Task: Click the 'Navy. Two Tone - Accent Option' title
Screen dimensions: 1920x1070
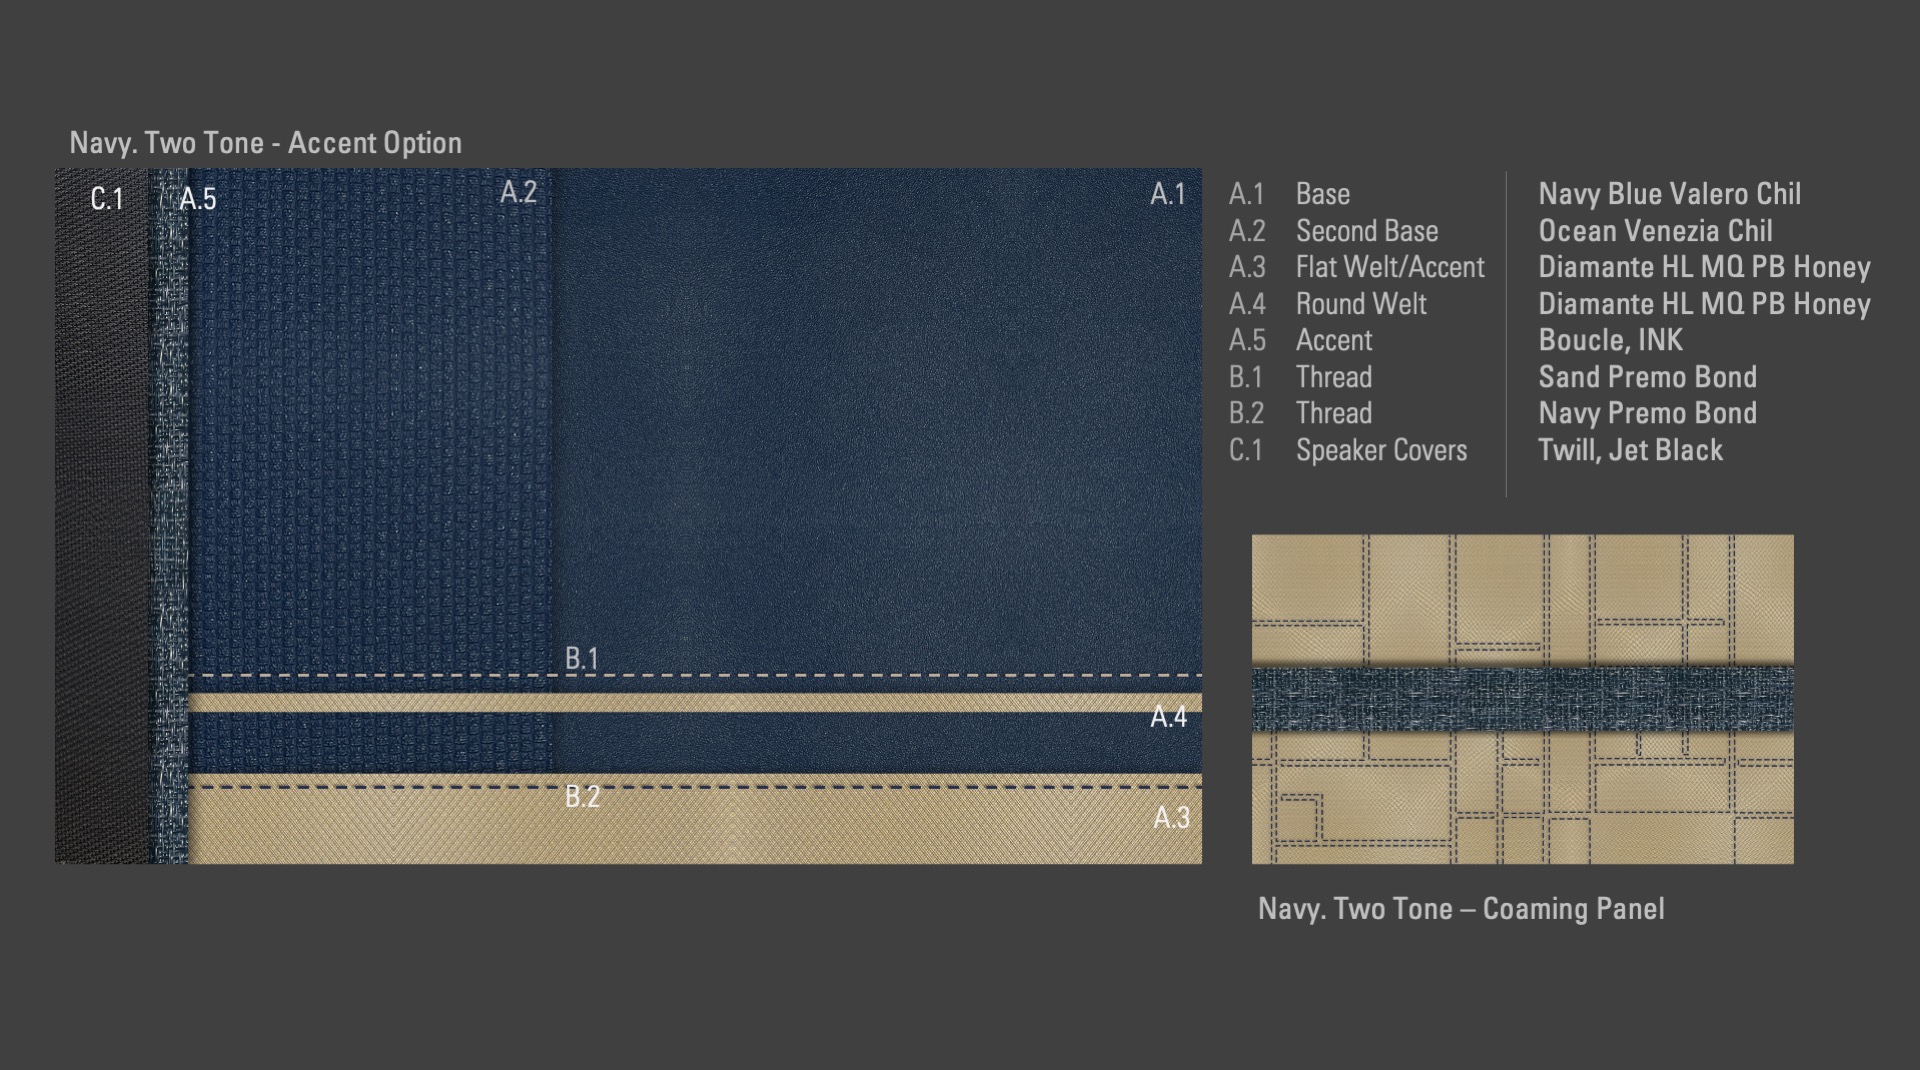Action: coord(265,143)
